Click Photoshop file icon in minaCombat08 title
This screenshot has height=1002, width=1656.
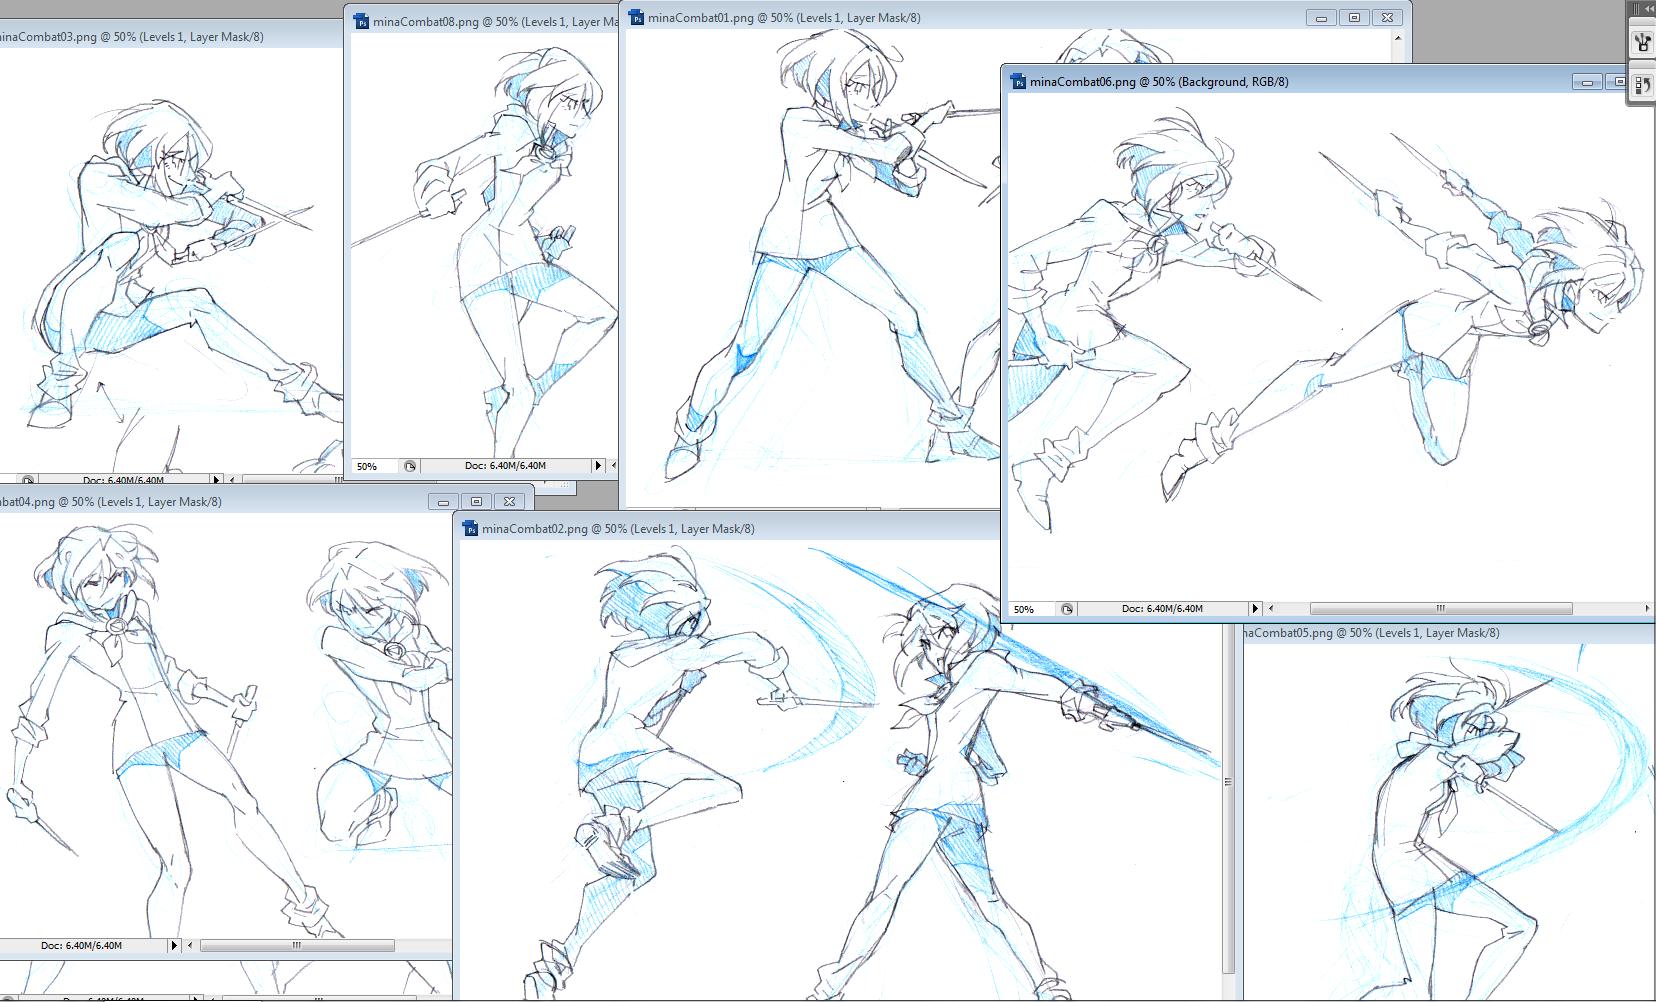[361, 22]
